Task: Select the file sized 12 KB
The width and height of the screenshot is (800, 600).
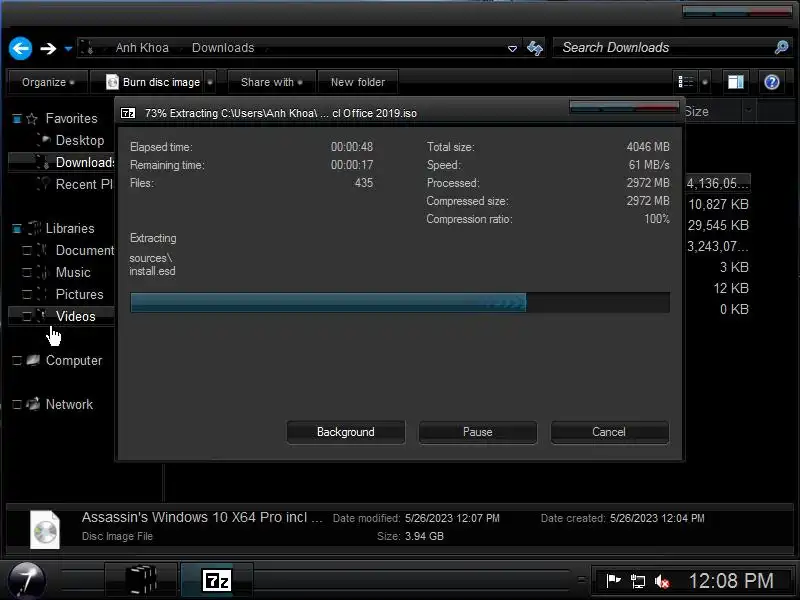Action: [x=731, y=288]
